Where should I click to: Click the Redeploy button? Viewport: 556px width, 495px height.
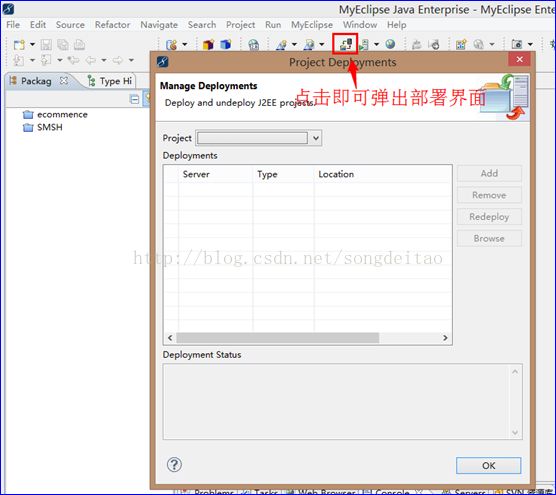(x=489, y=217)
